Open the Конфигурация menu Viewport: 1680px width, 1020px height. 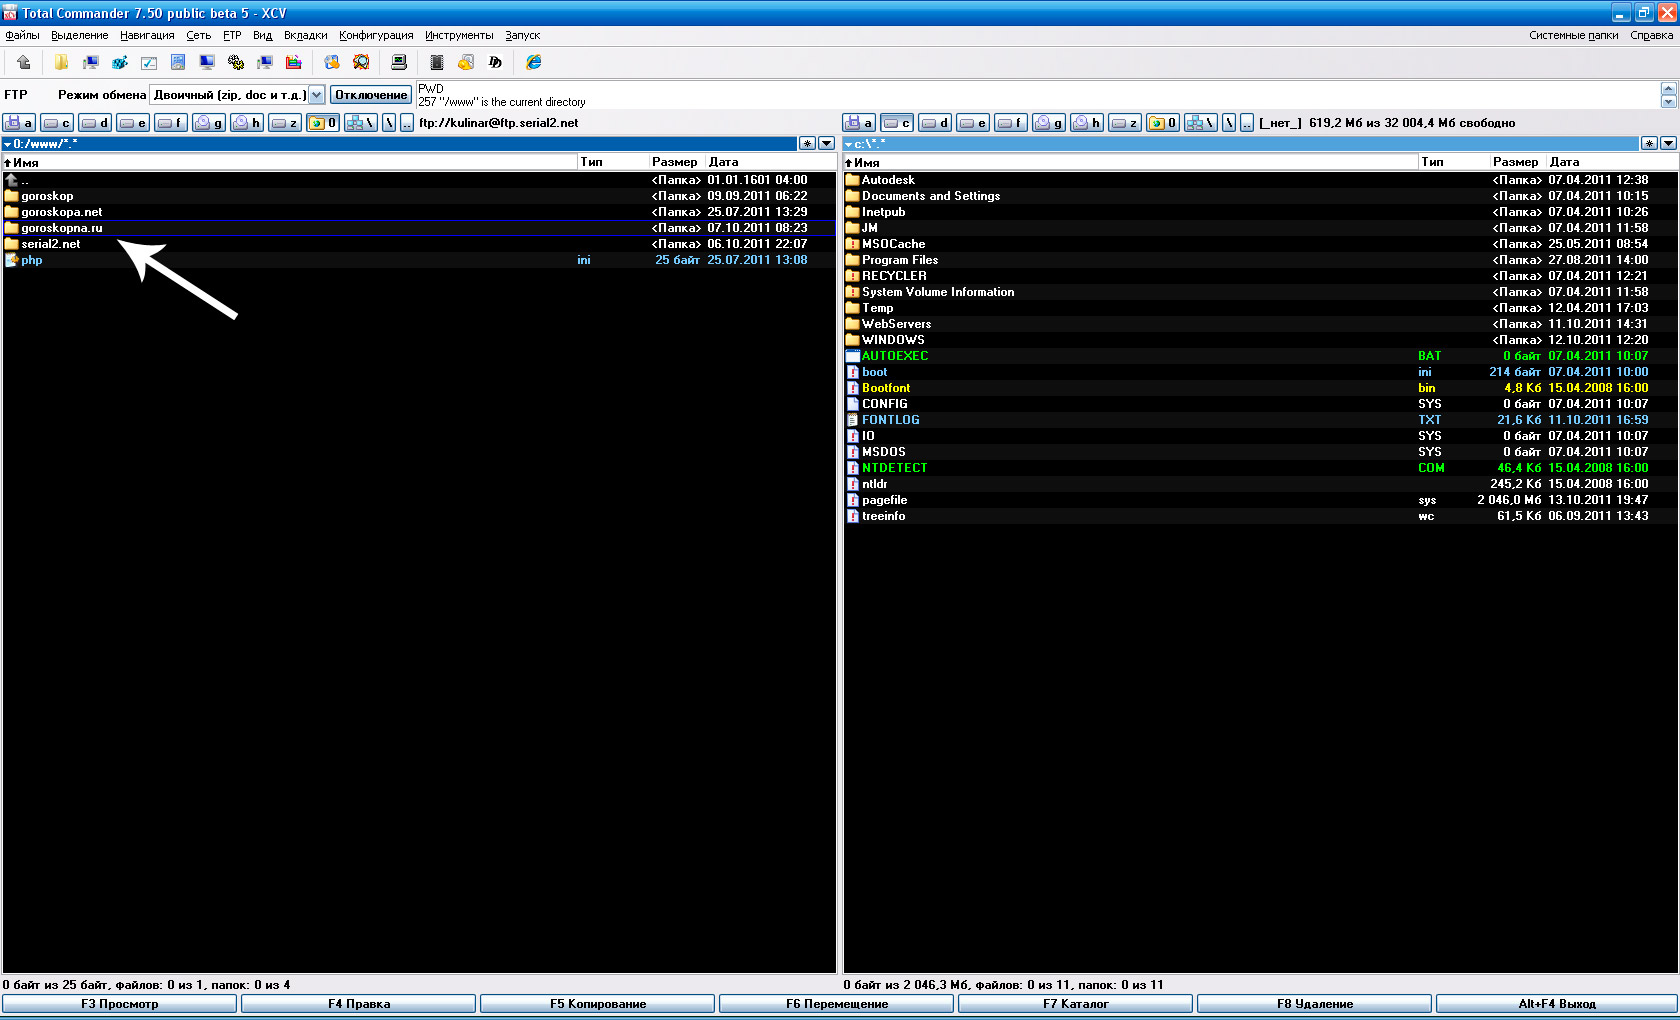click(376, 35)
